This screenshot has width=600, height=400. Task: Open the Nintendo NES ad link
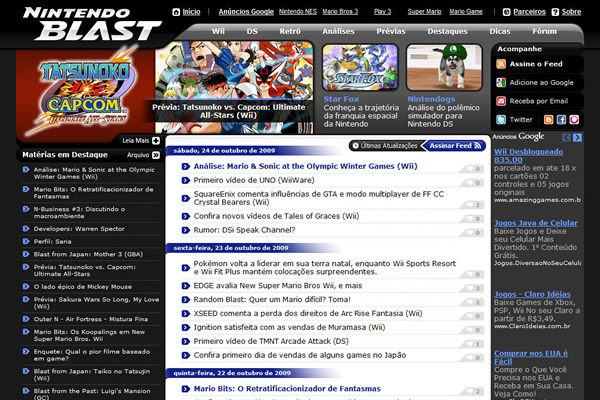(x=298, y=11)
